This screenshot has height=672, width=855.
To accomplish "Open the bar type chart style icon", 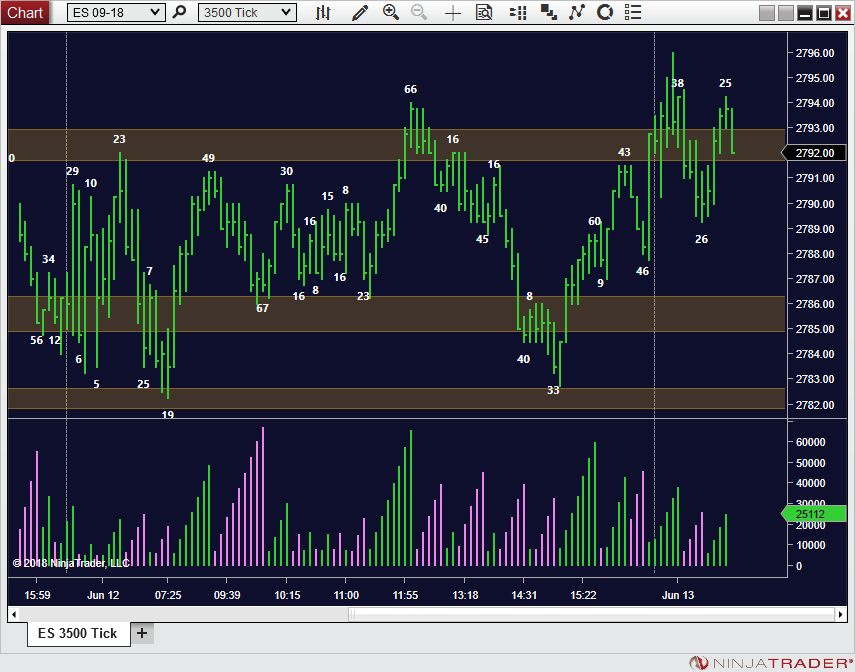I will [323, 12].
